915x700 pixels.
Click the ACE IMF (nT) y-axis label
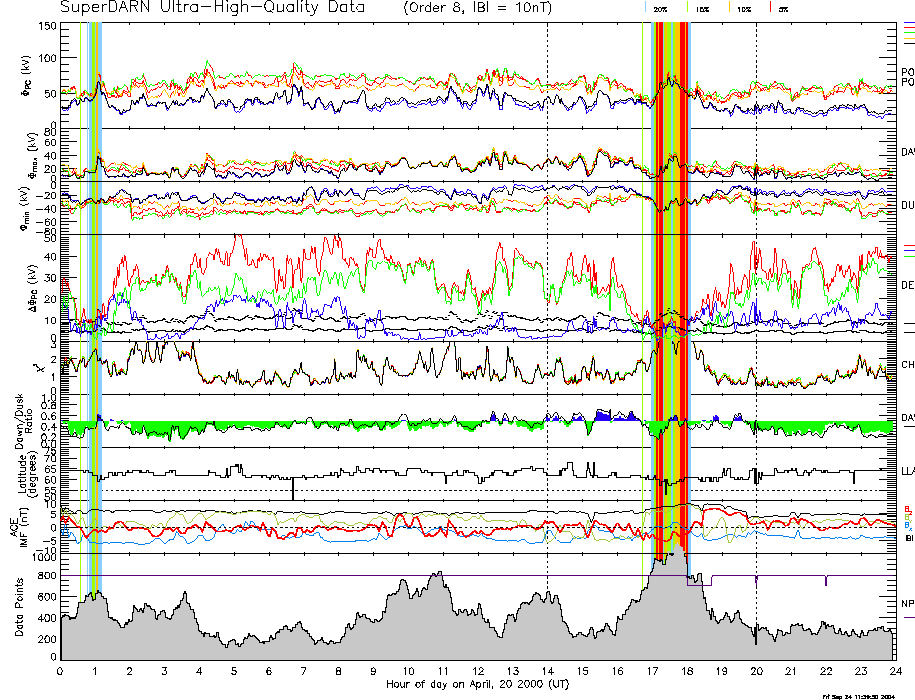click(19, 526)
